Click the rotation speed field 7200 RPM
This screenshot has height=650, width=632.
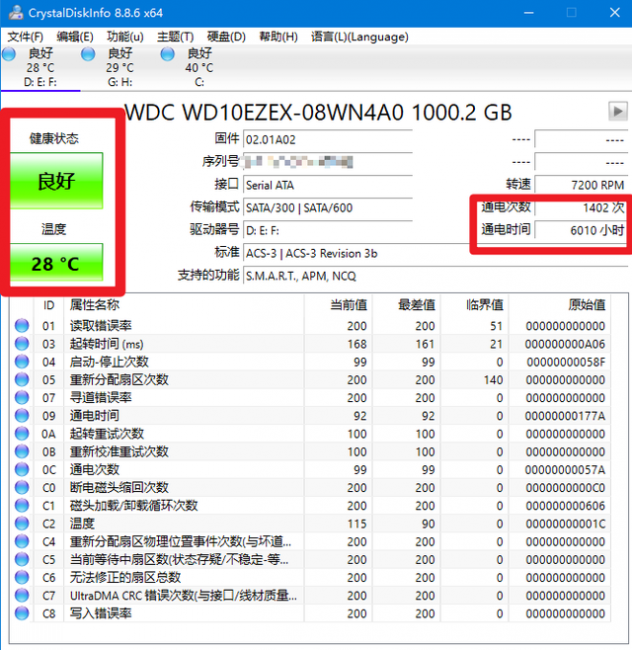[x=581, y=185]
